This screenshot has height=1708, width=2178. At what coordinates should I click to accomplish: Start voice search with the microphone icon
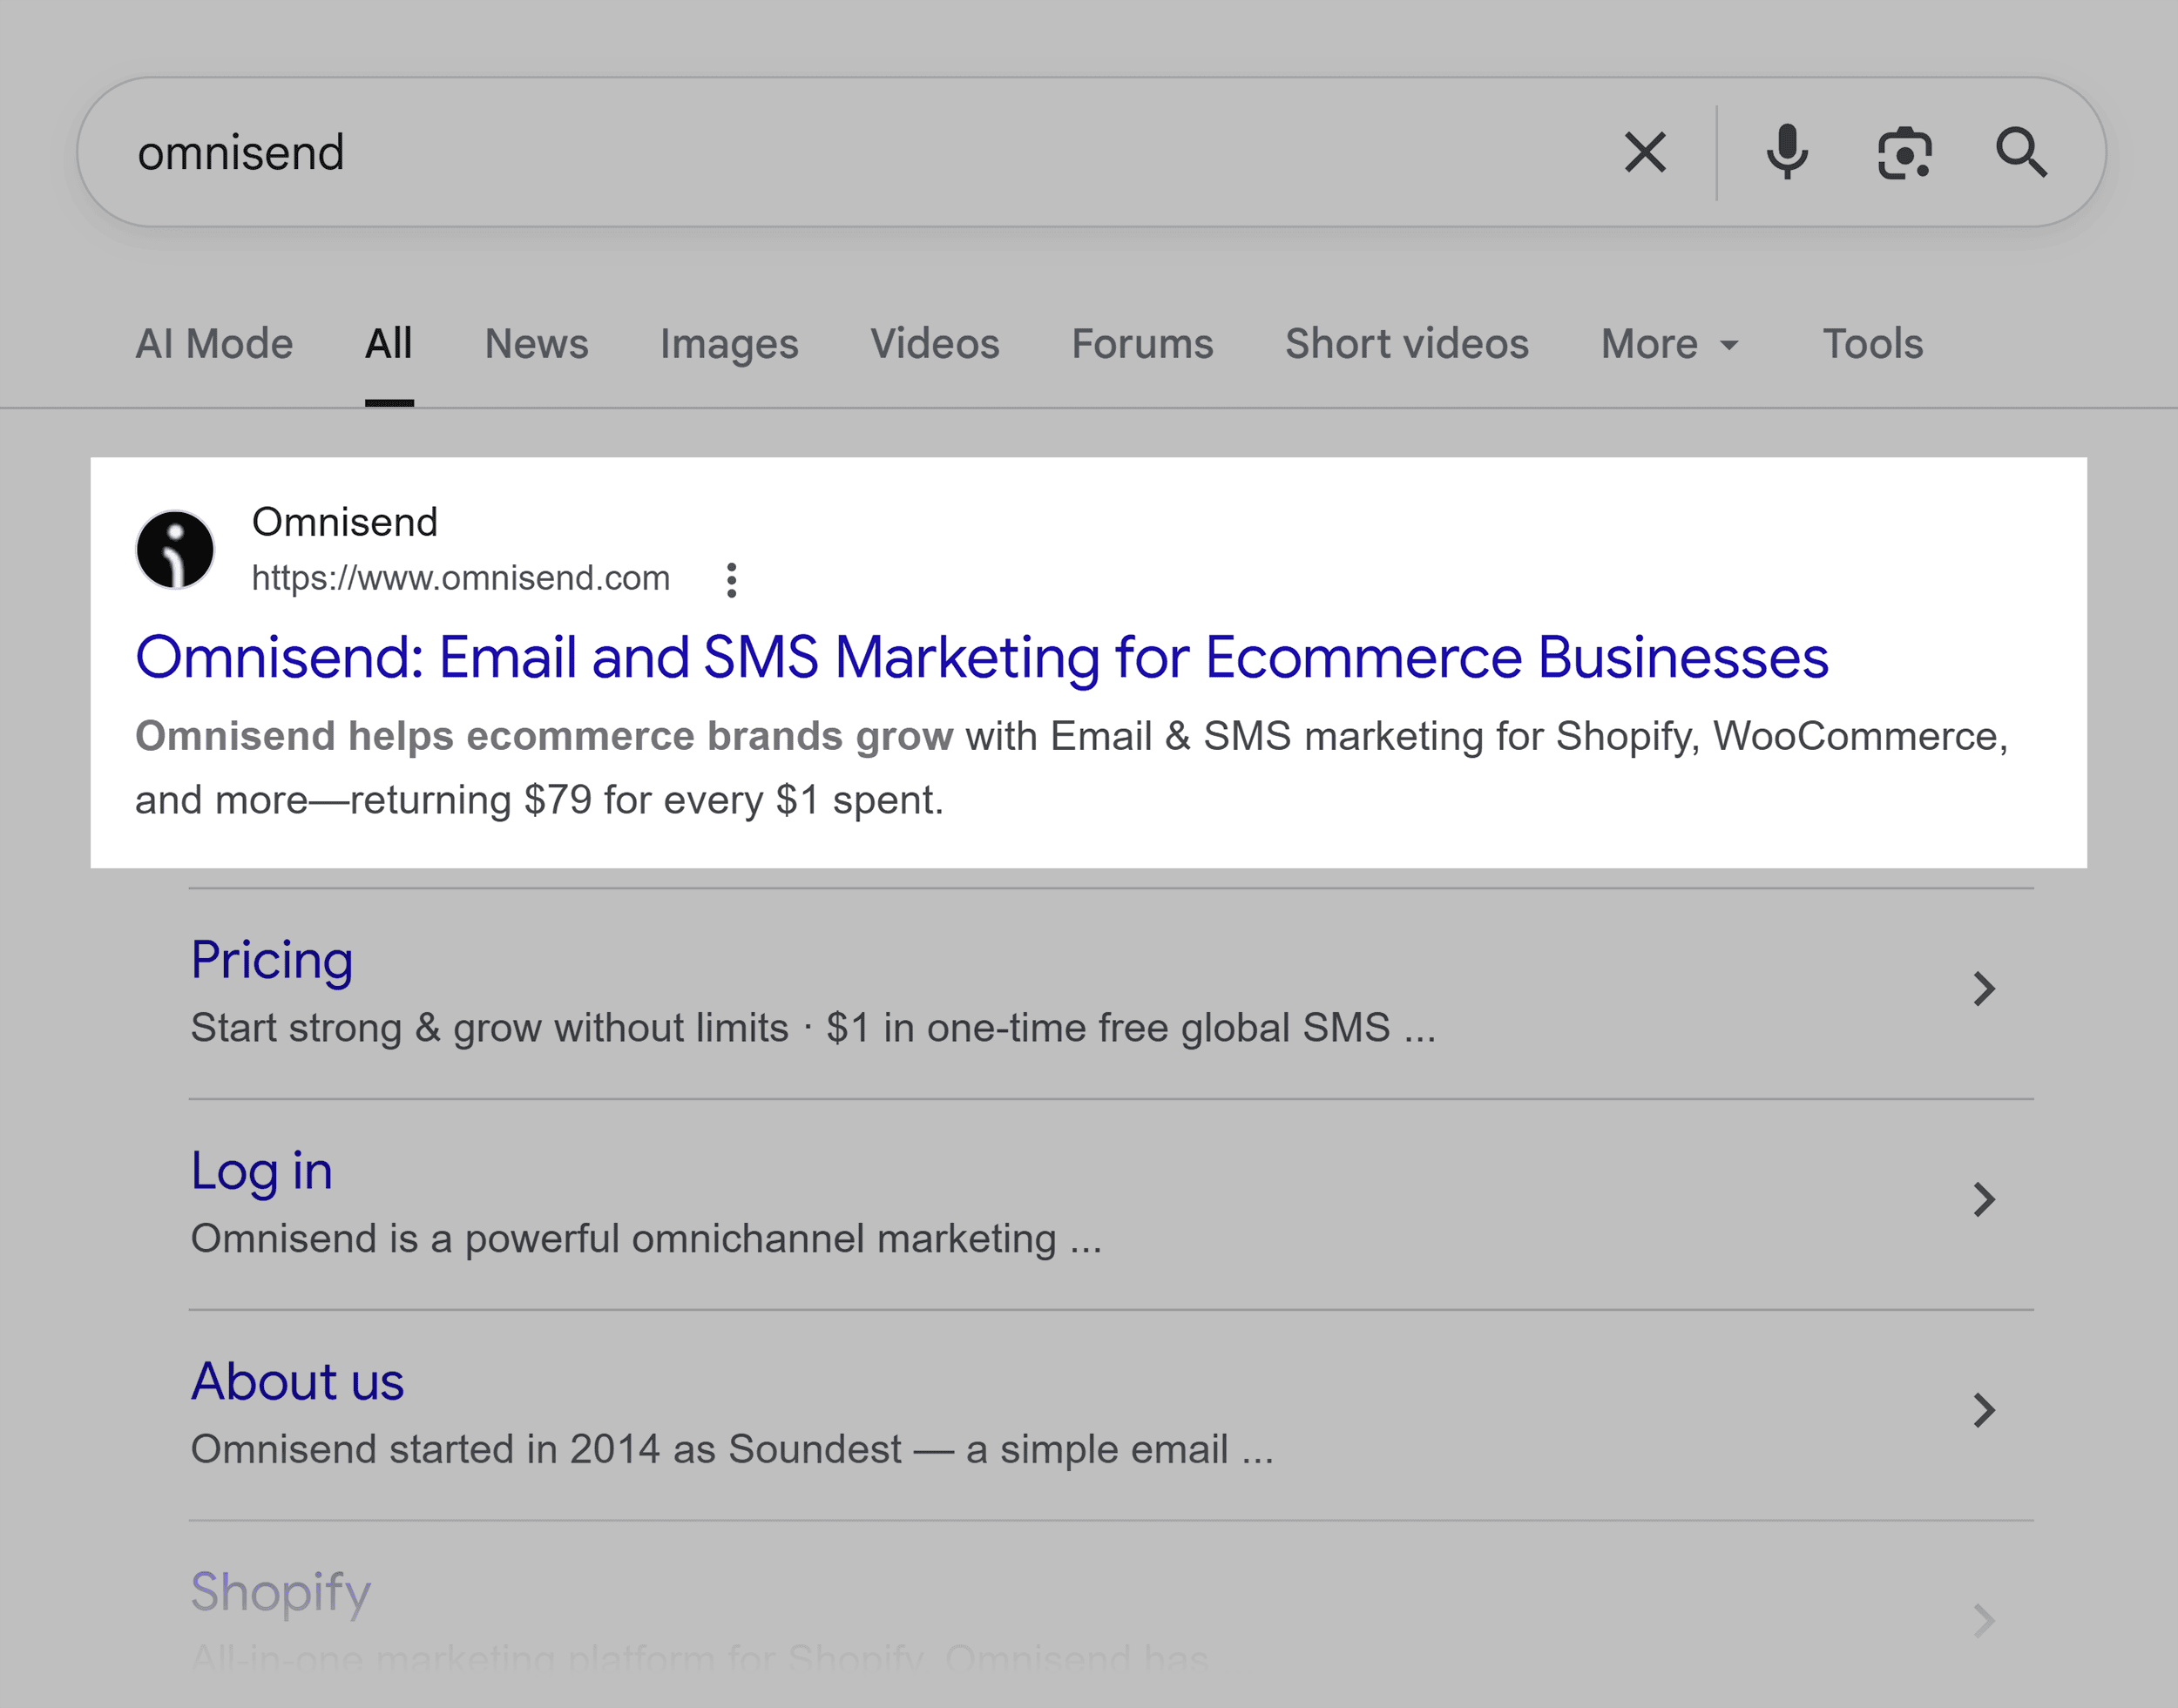1786,152
